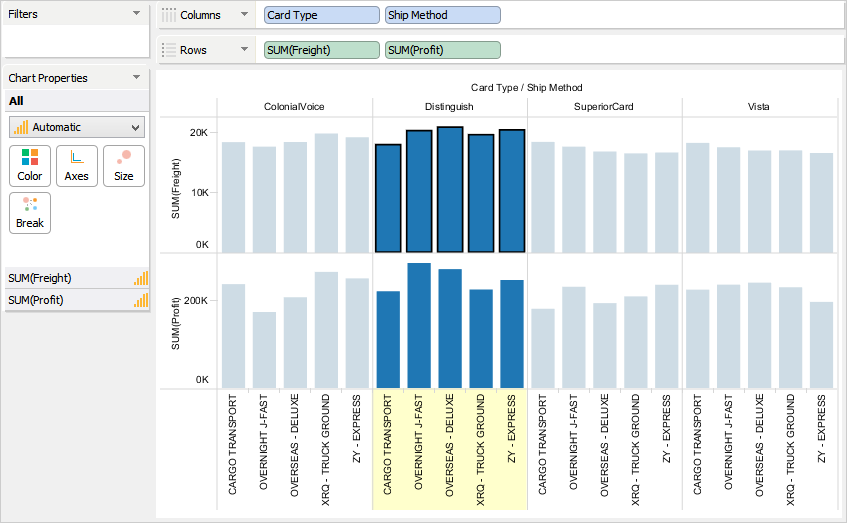Click the Distinguish Overseas - Deluxe freight bar
The height and width of the screenshot is (523, 847).
coord(450,190)
